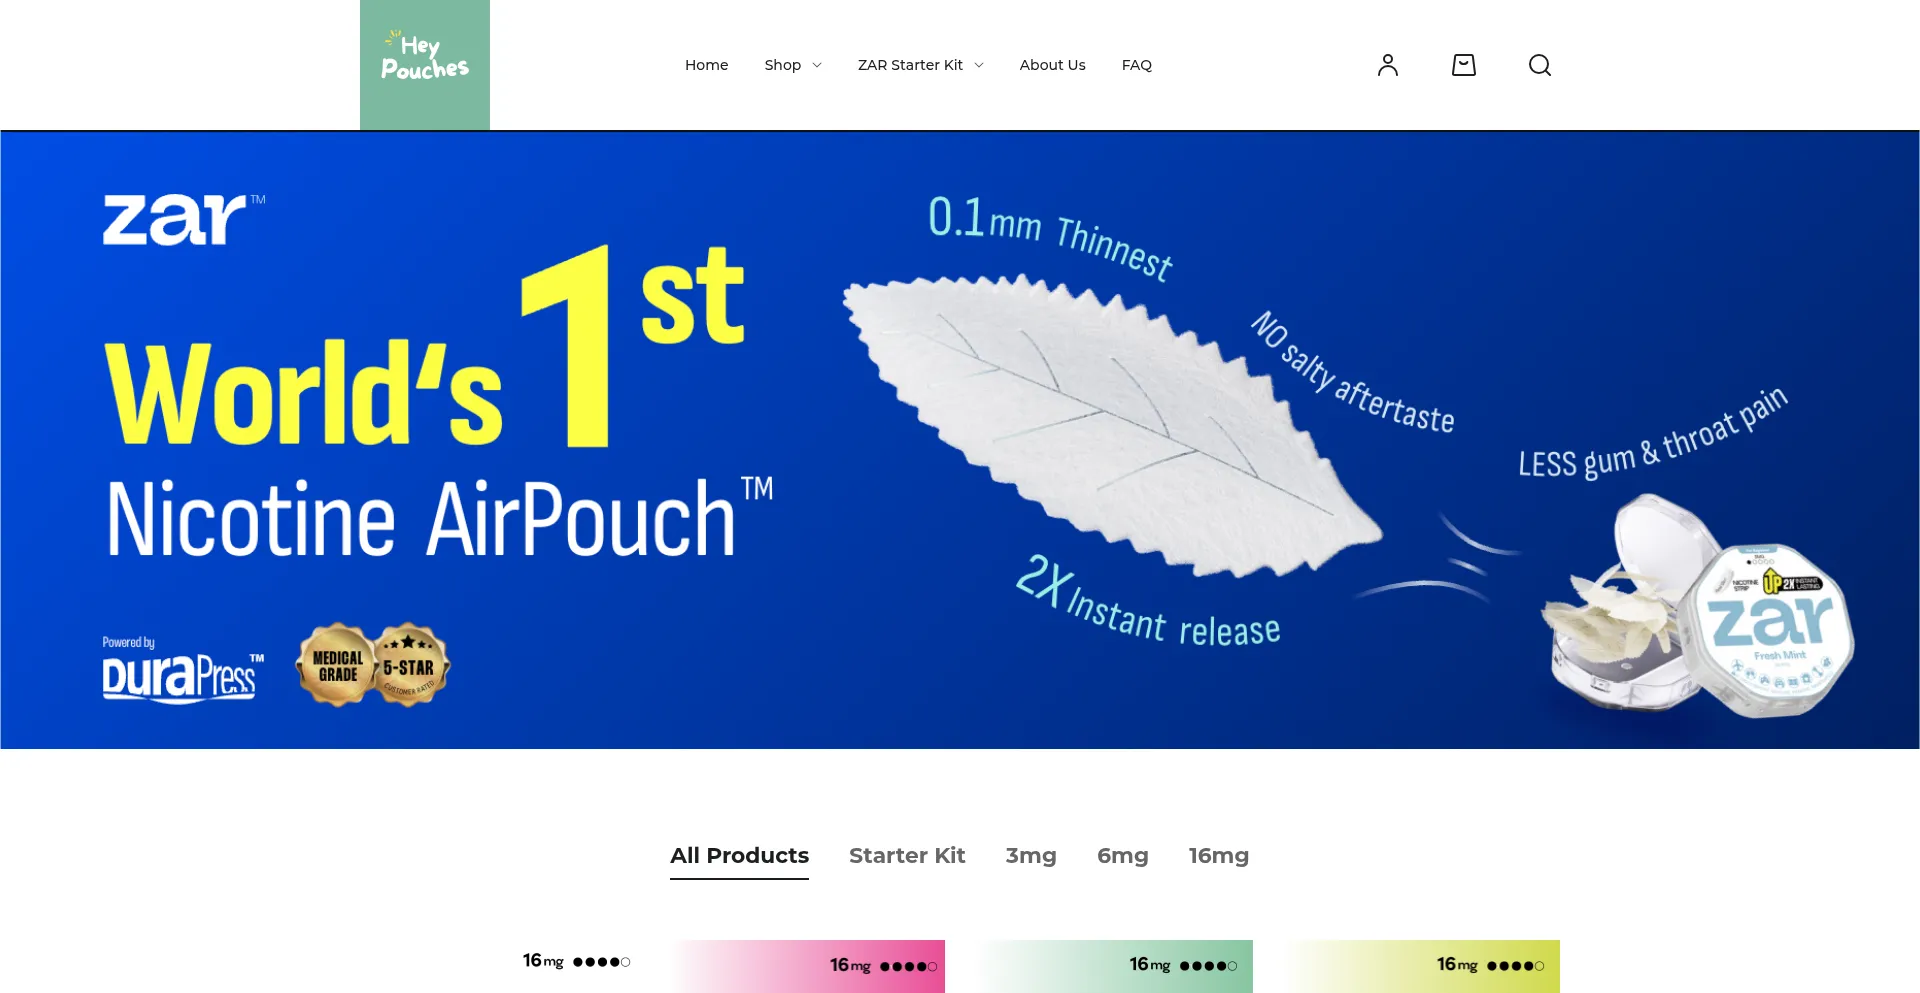Click the zar logo in banner
The image size is (1920, 993).
(177, 219)
